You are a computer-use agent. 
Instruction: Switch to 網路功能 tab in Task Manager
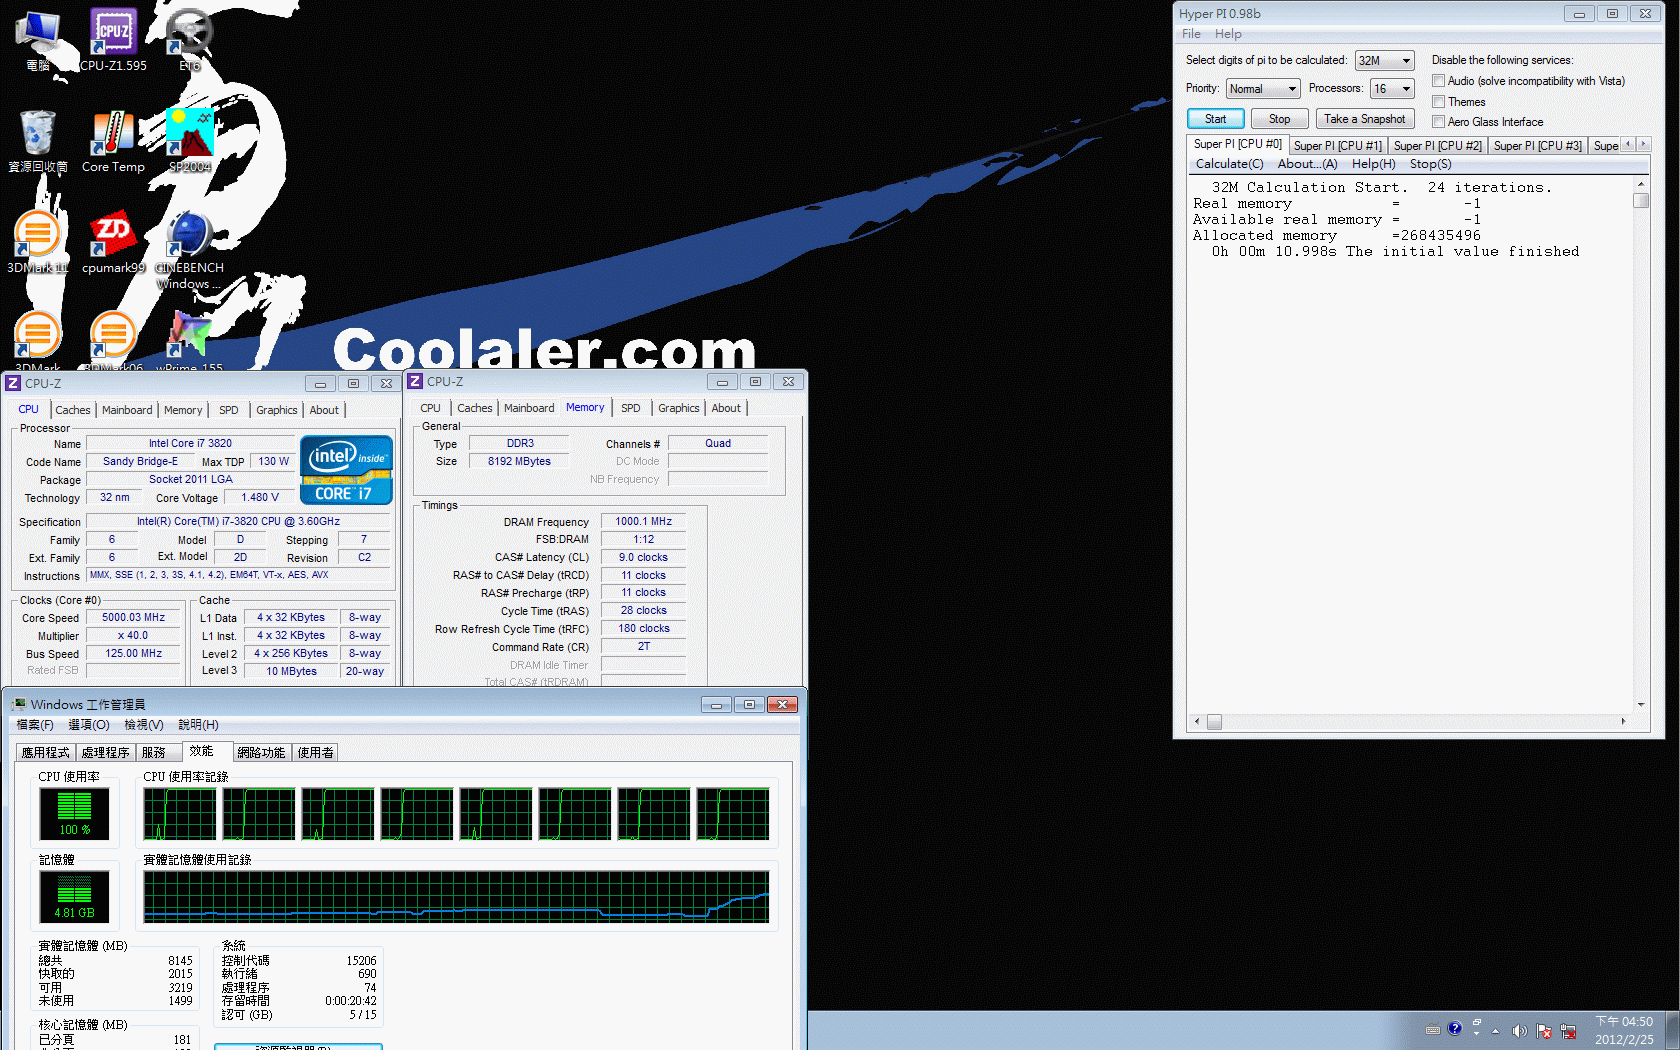coord(261,753)
